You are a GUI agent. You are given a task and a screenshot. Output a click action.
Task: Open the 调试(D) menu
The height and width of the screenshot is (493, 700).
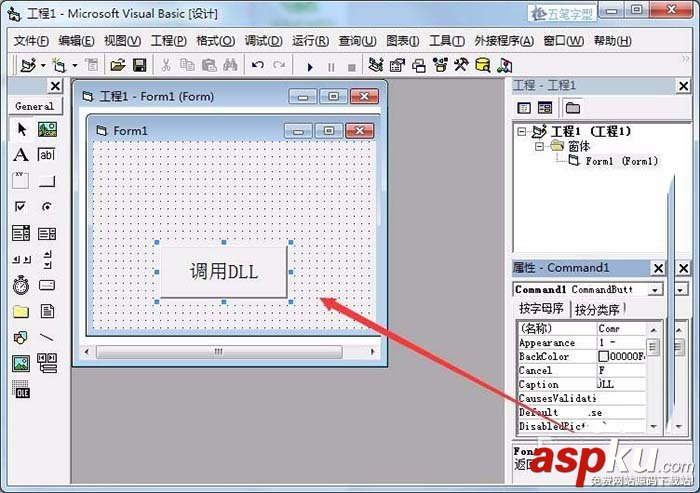pos(263,41)
